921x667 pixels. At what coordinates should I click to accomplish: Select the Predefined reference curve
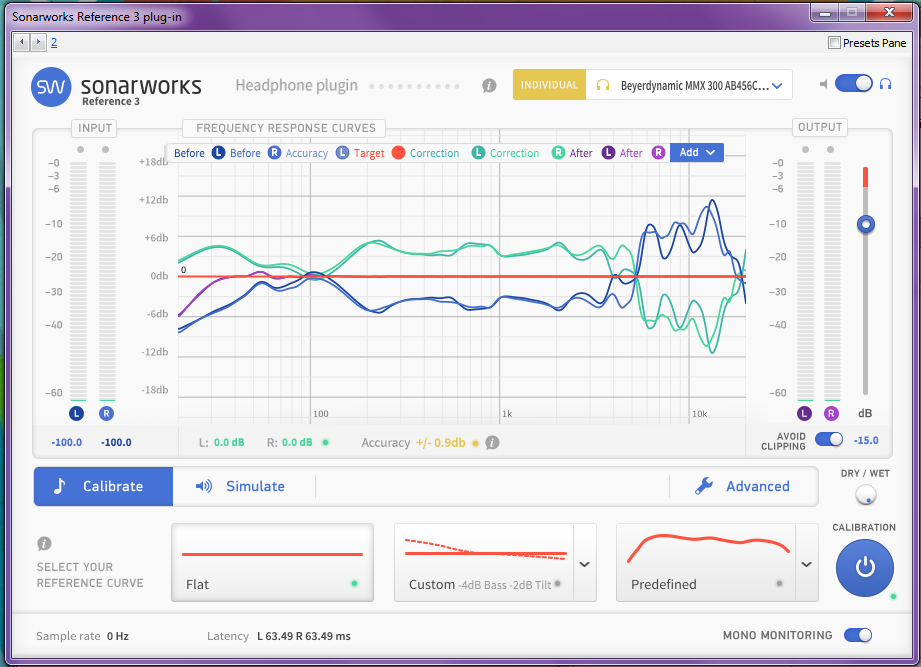click(x=705, y=562)
